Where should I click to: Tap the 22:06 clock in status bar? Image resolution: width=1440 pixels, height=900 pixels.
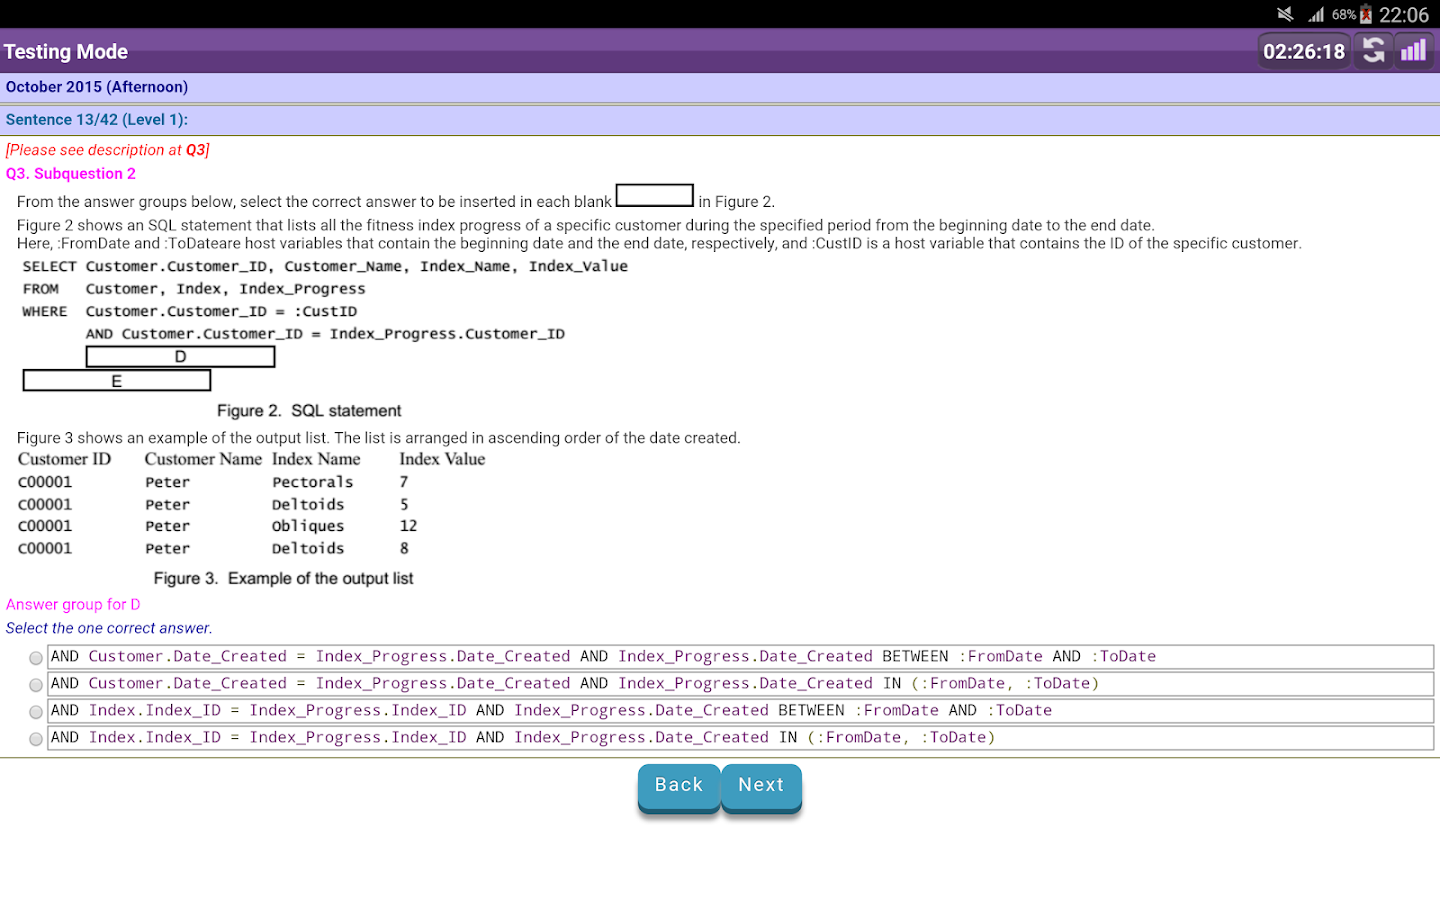tap(1404, 14)
